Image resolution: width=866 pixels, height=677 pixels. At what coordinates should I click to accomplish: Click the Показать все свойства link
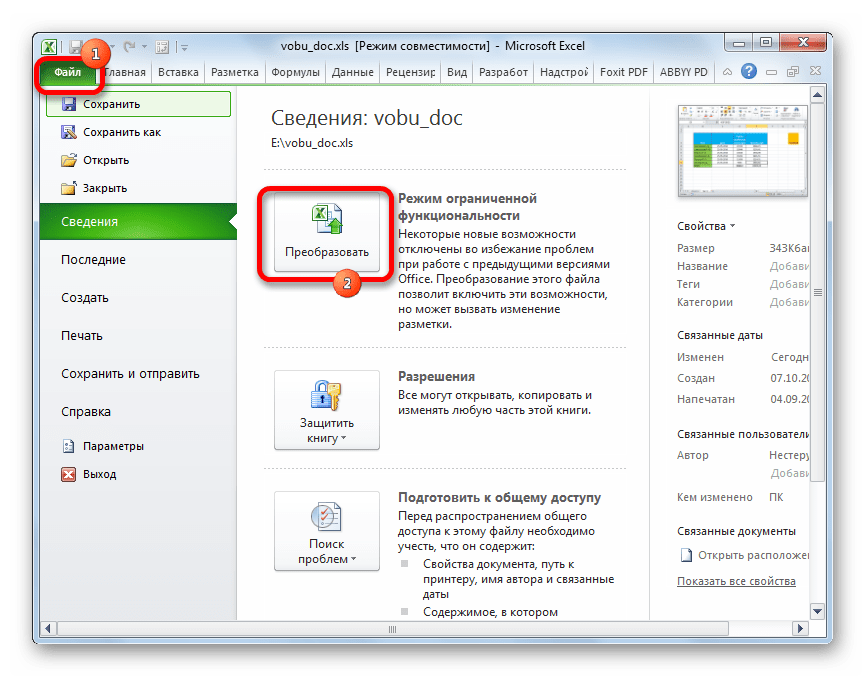pos(736,581)
